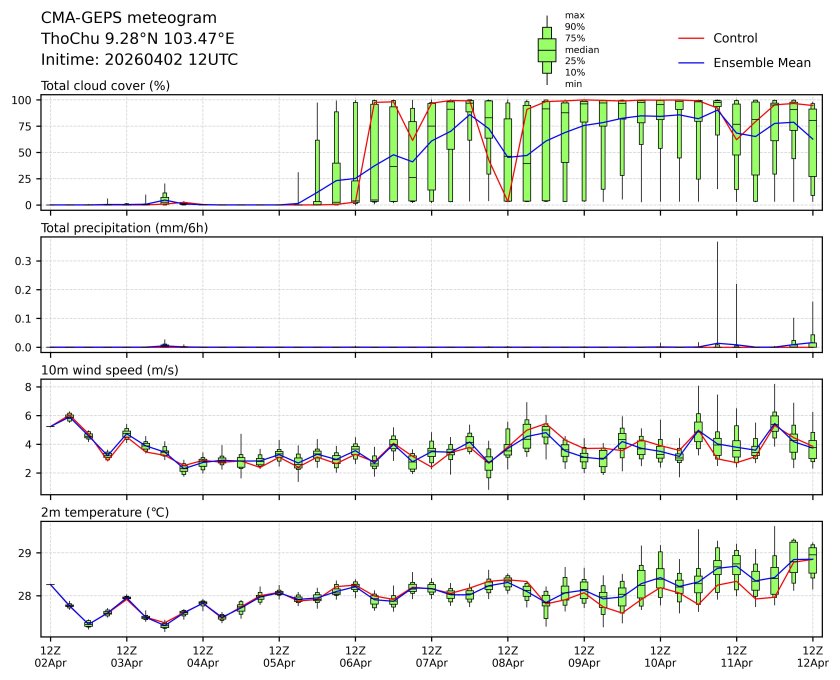
Task: Click the Initime 20260402 12UTC text
Action: click(x=139, y=60)
